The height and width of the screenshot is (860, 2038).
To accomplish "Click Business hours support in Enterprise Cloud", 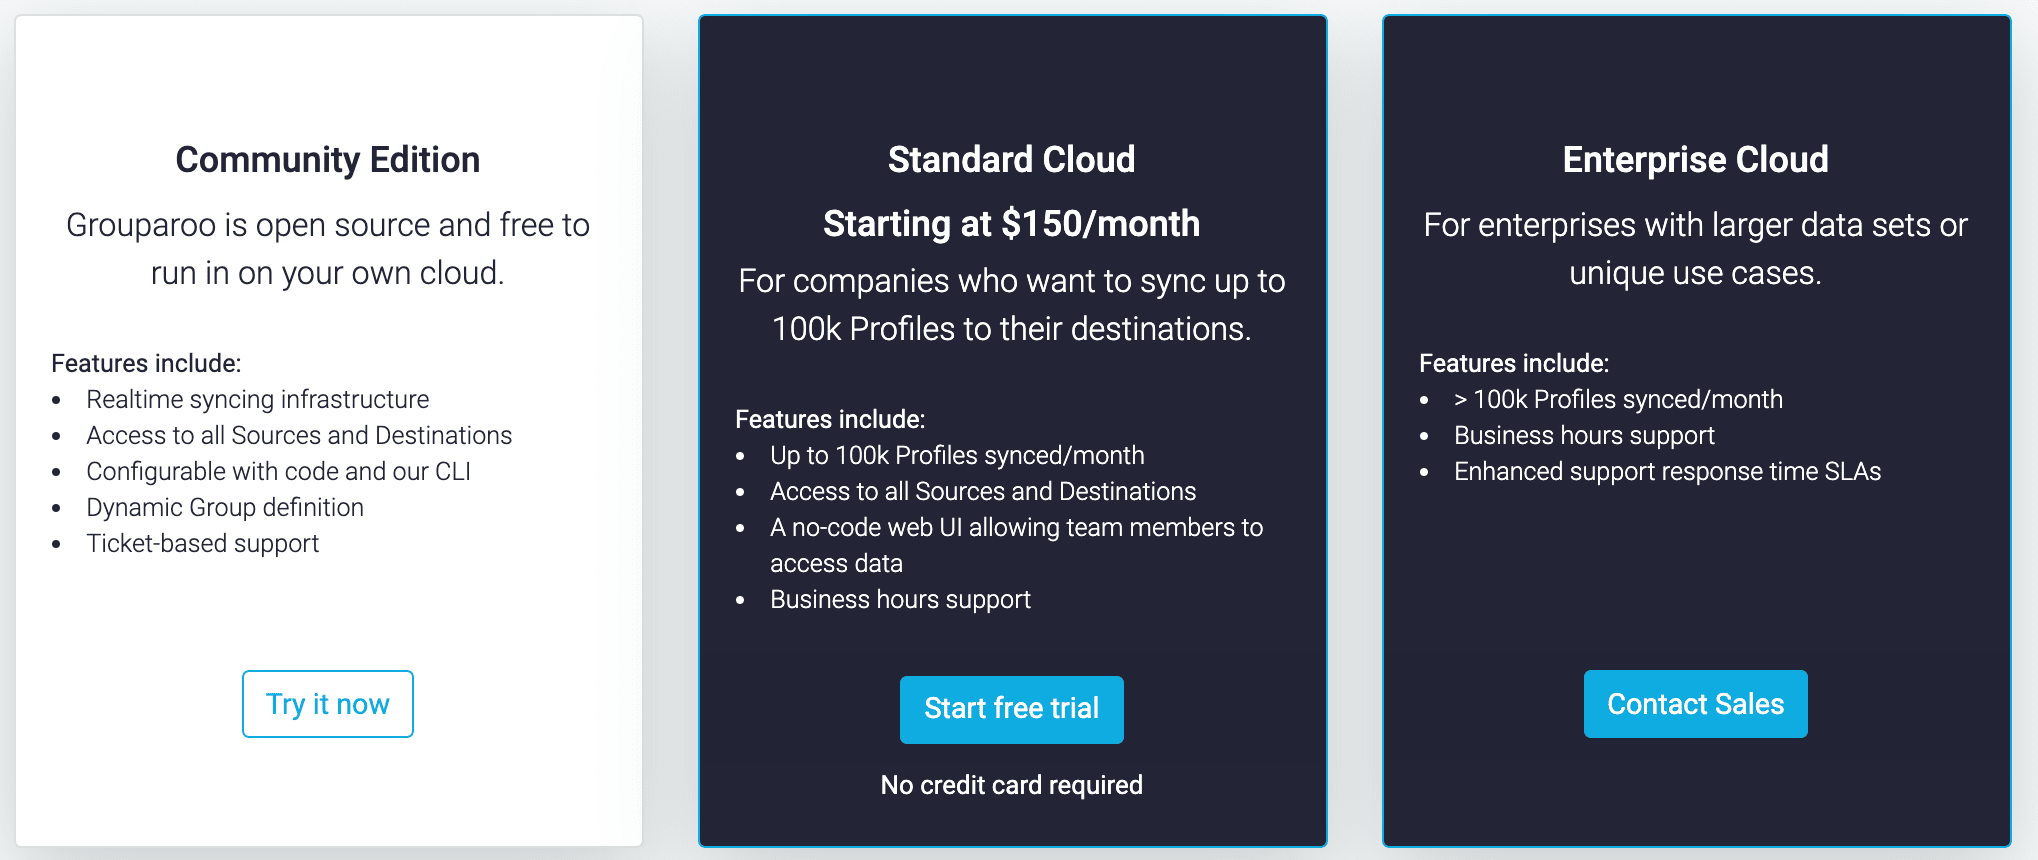I will pos(1584,435).
